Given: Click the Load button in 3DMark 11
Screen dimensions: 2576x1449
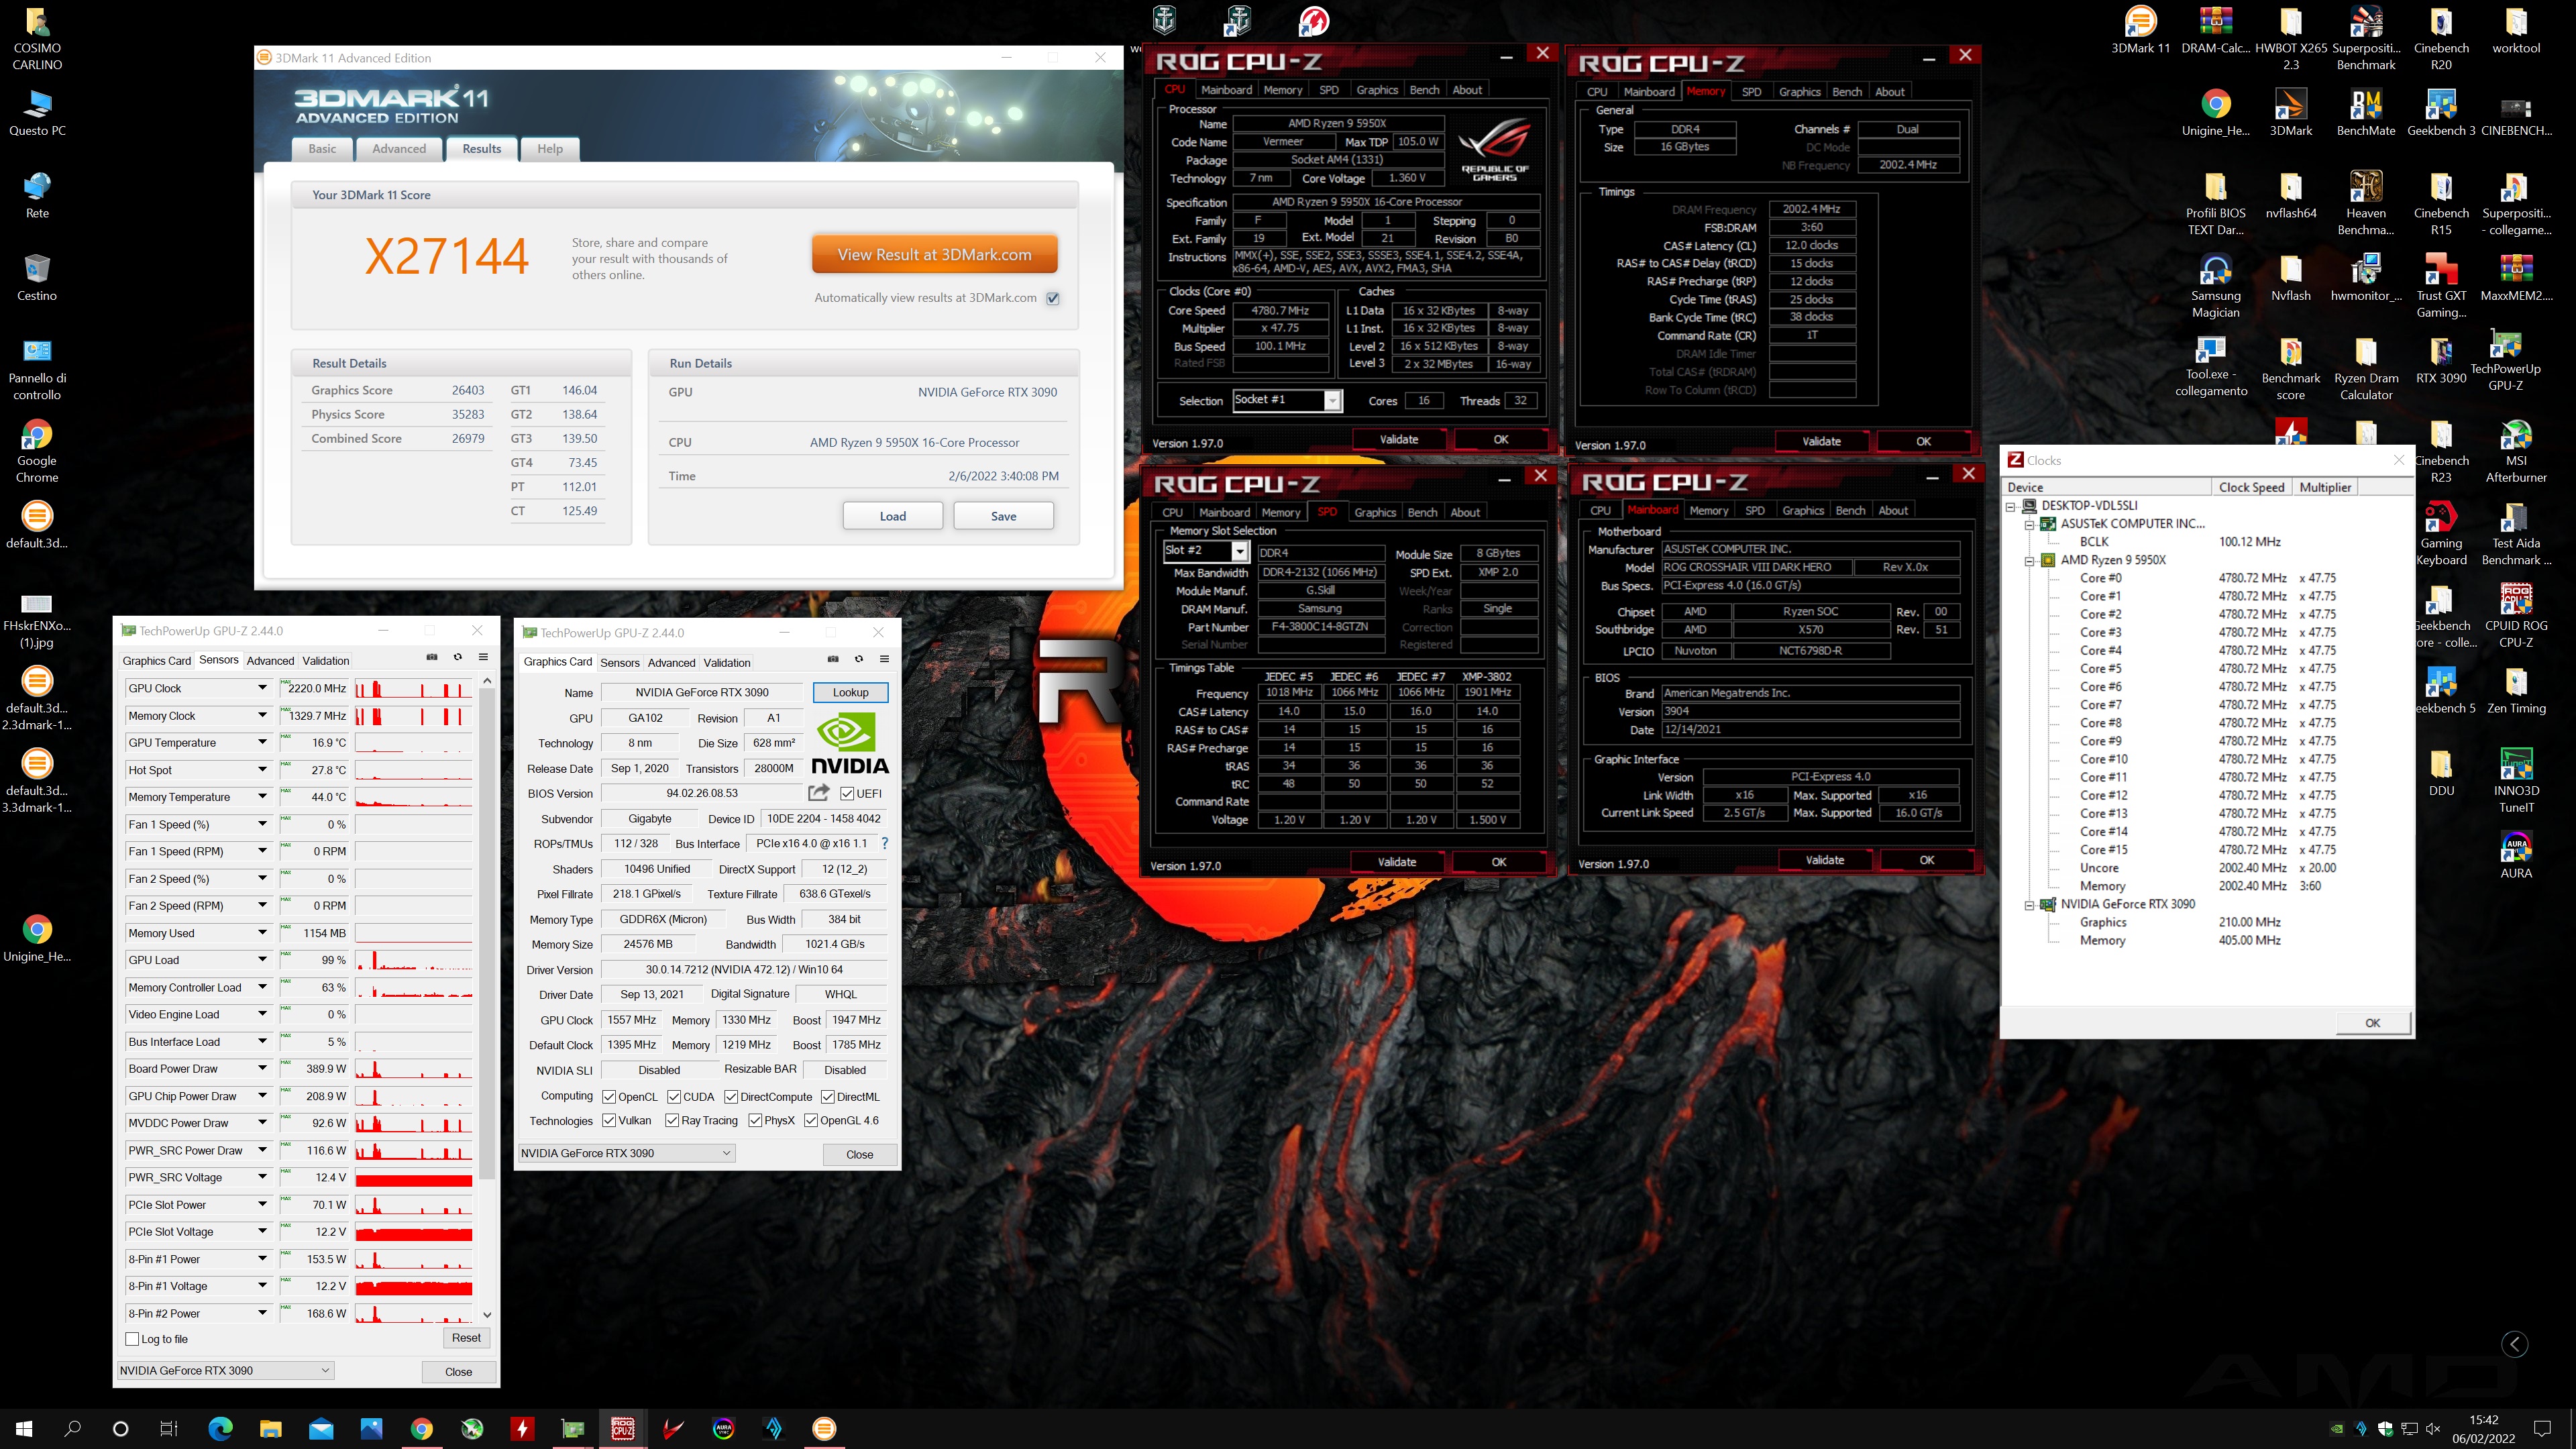Looking at the screenshot, I should [x=893, y=516].
